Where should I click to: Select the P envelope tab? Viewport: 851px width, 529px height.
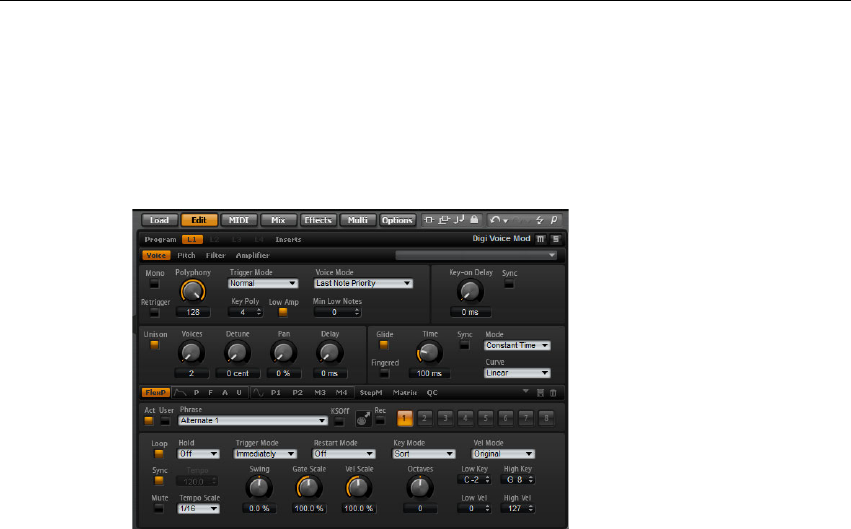point(196,392)
